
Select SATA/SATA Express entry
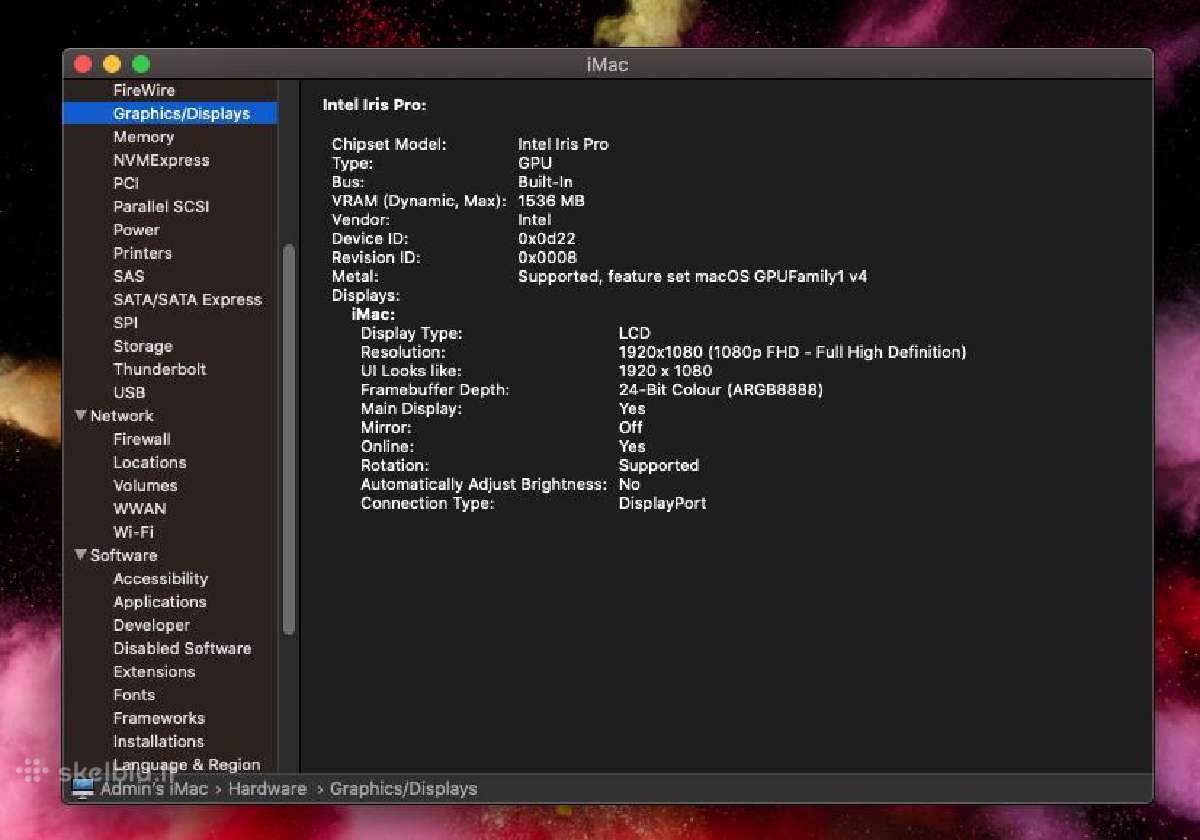(187, 299)
